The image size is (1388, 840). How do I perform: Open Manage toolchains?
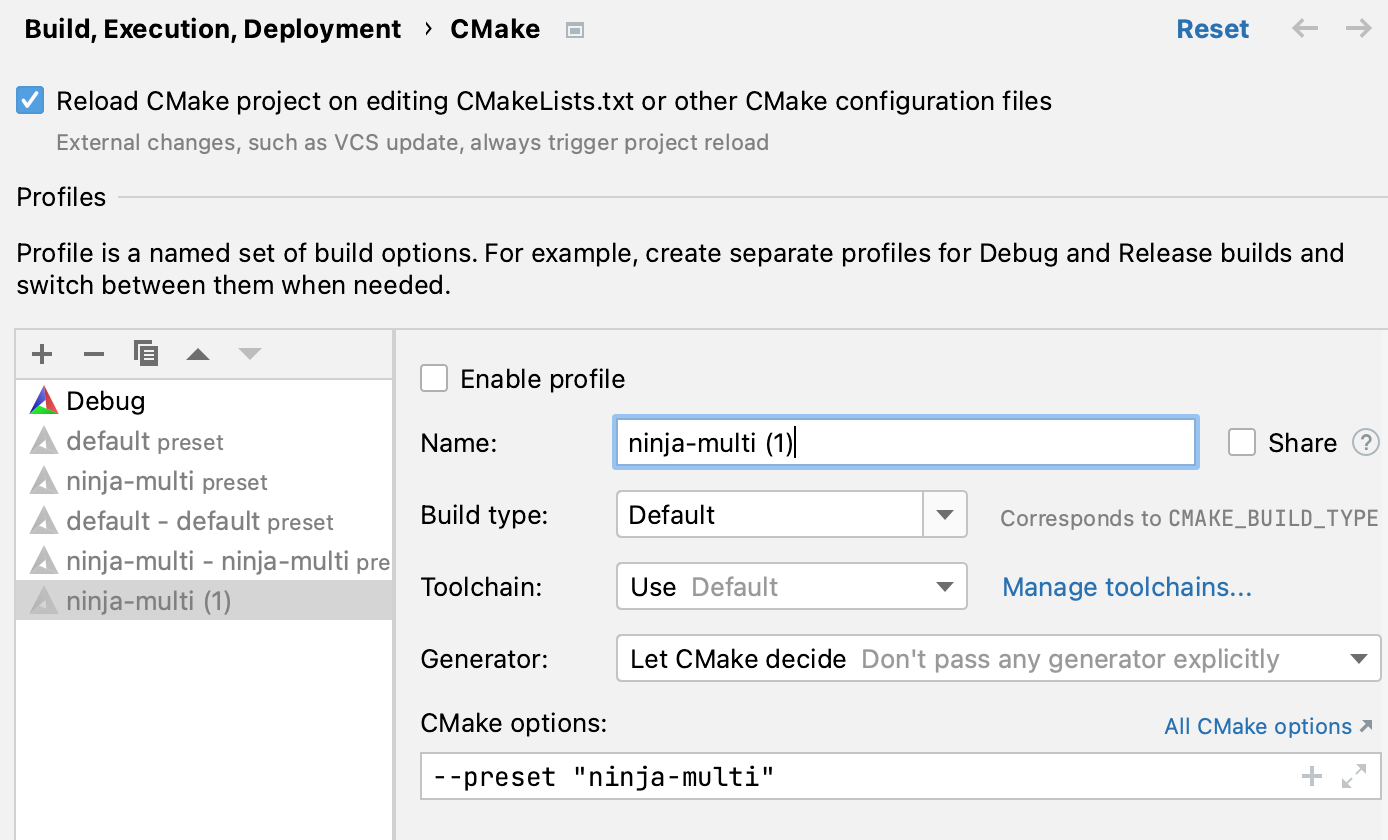coord(1126,587)
